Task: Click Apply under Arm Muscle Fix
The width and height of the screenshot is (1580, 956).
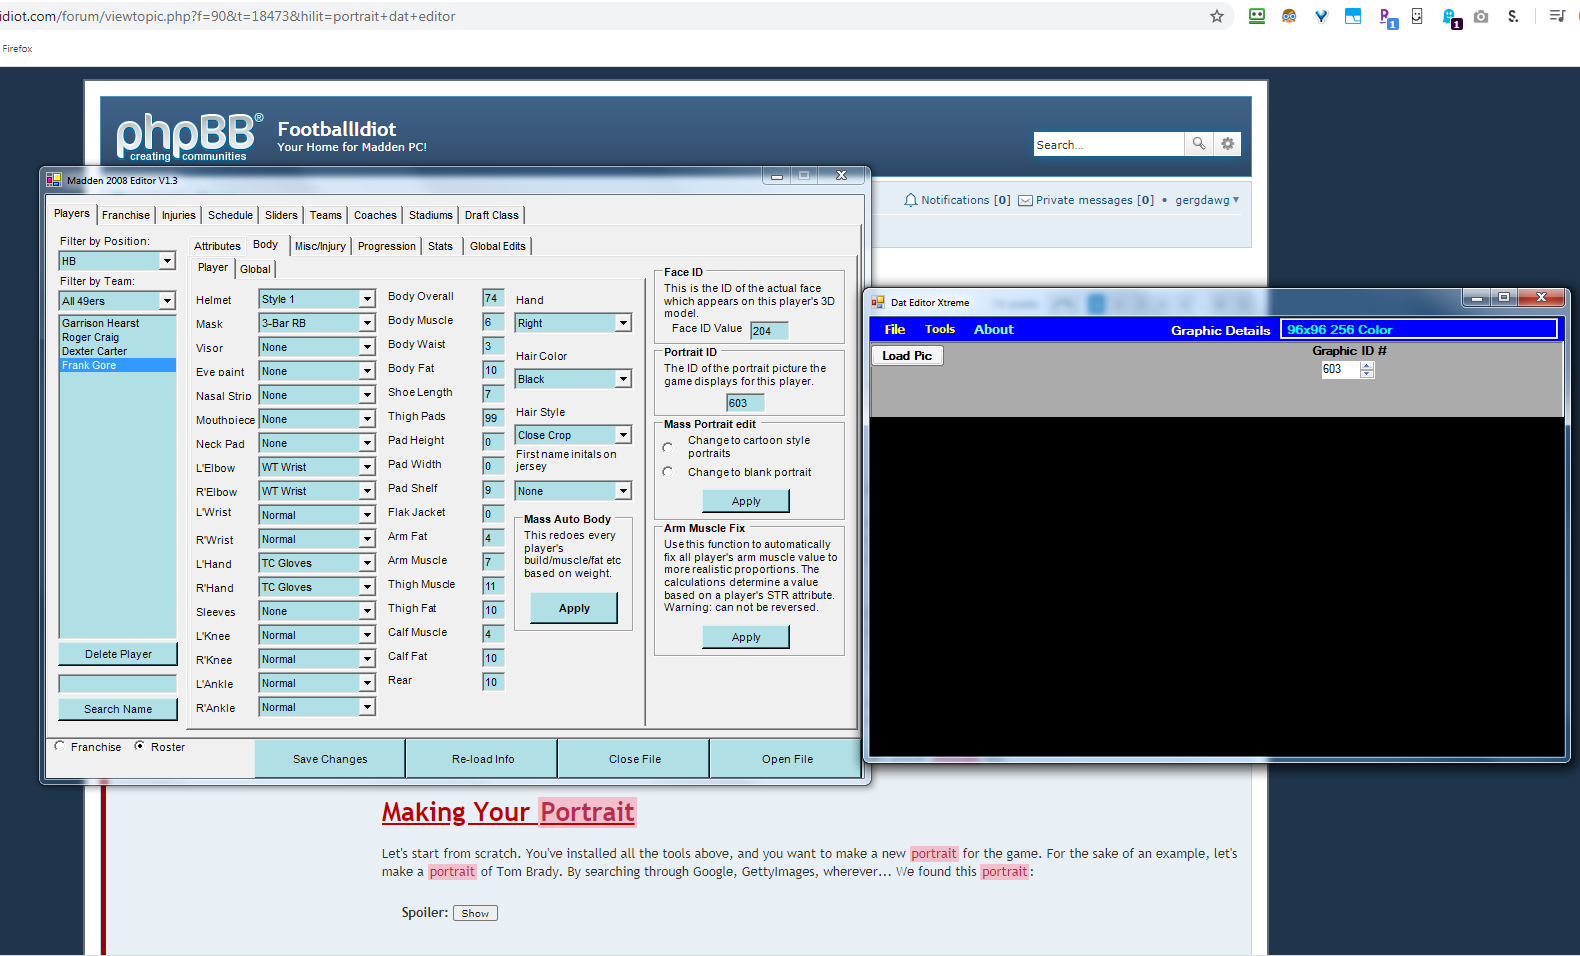Action: coord(746,637)
